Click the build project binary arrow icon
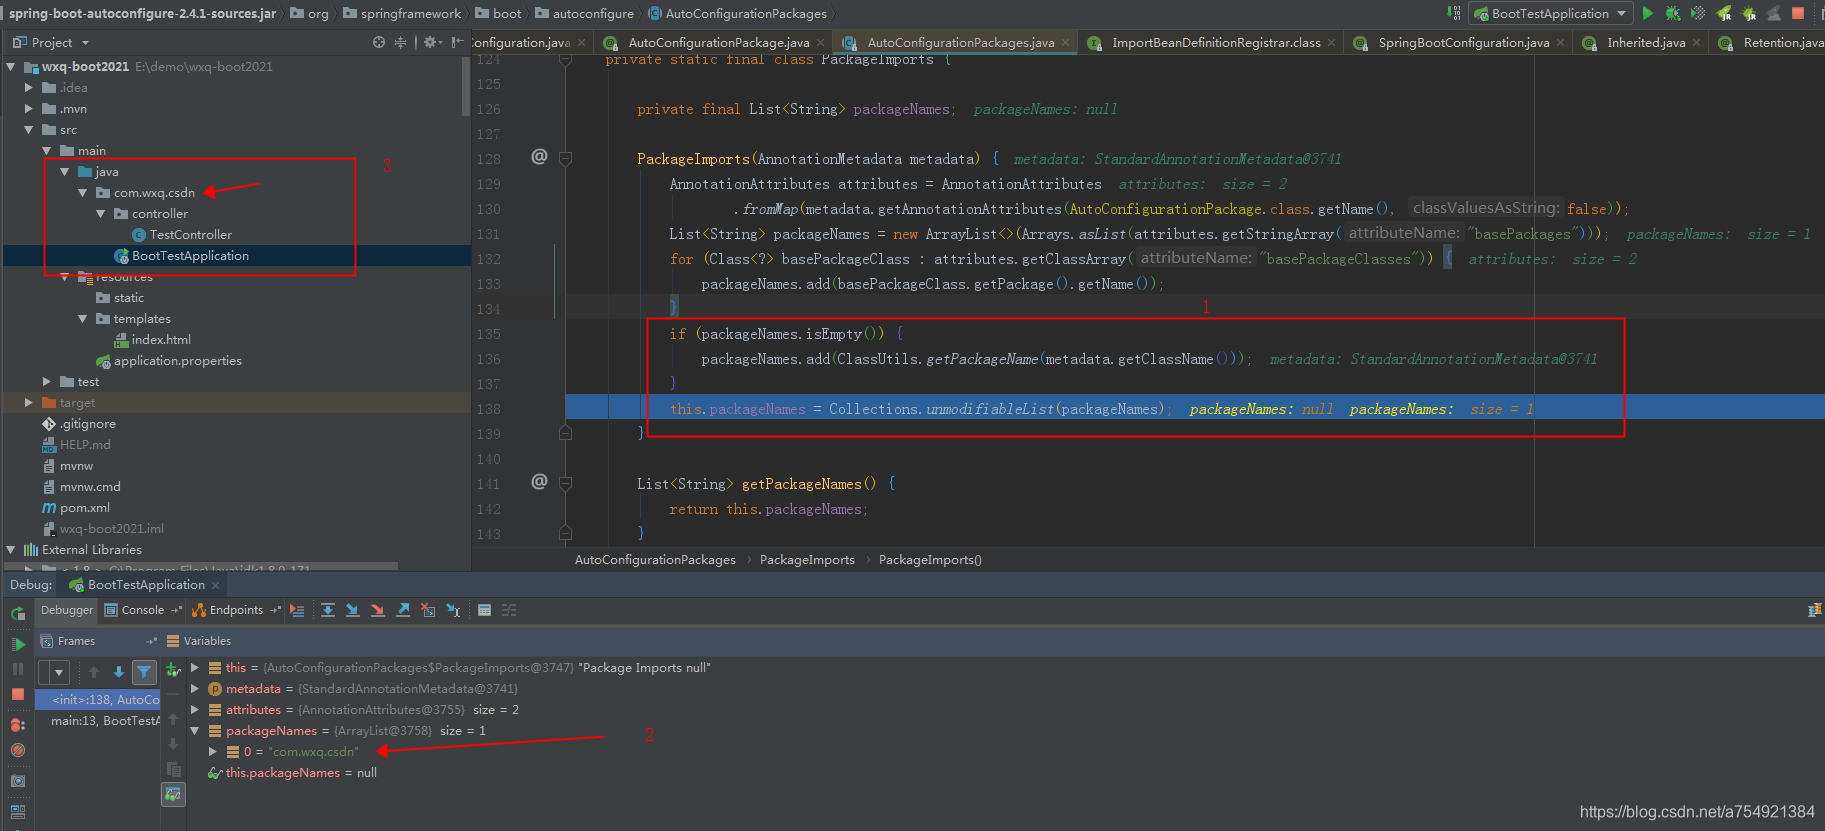 point(1453,13)
